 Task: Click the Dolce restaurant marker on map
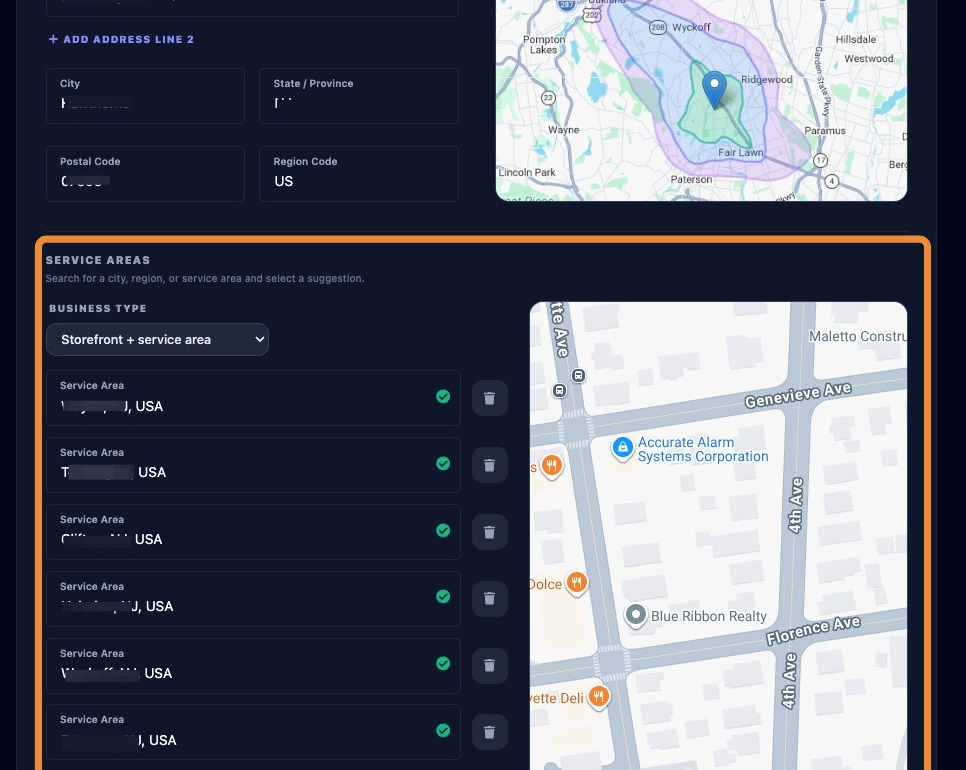coord(577,582)
